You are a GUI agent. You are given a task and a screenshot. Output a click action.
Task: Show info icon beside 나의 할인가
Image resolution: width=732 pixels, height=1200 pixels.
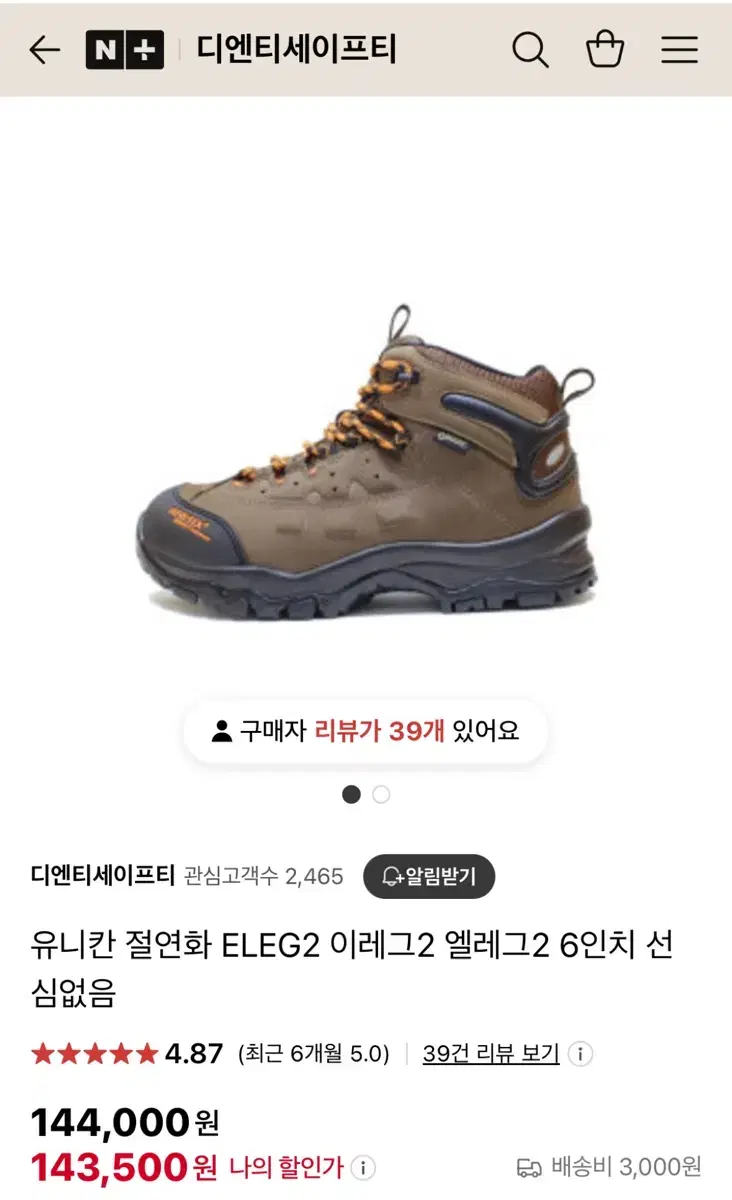click(x=364, y=1167)
